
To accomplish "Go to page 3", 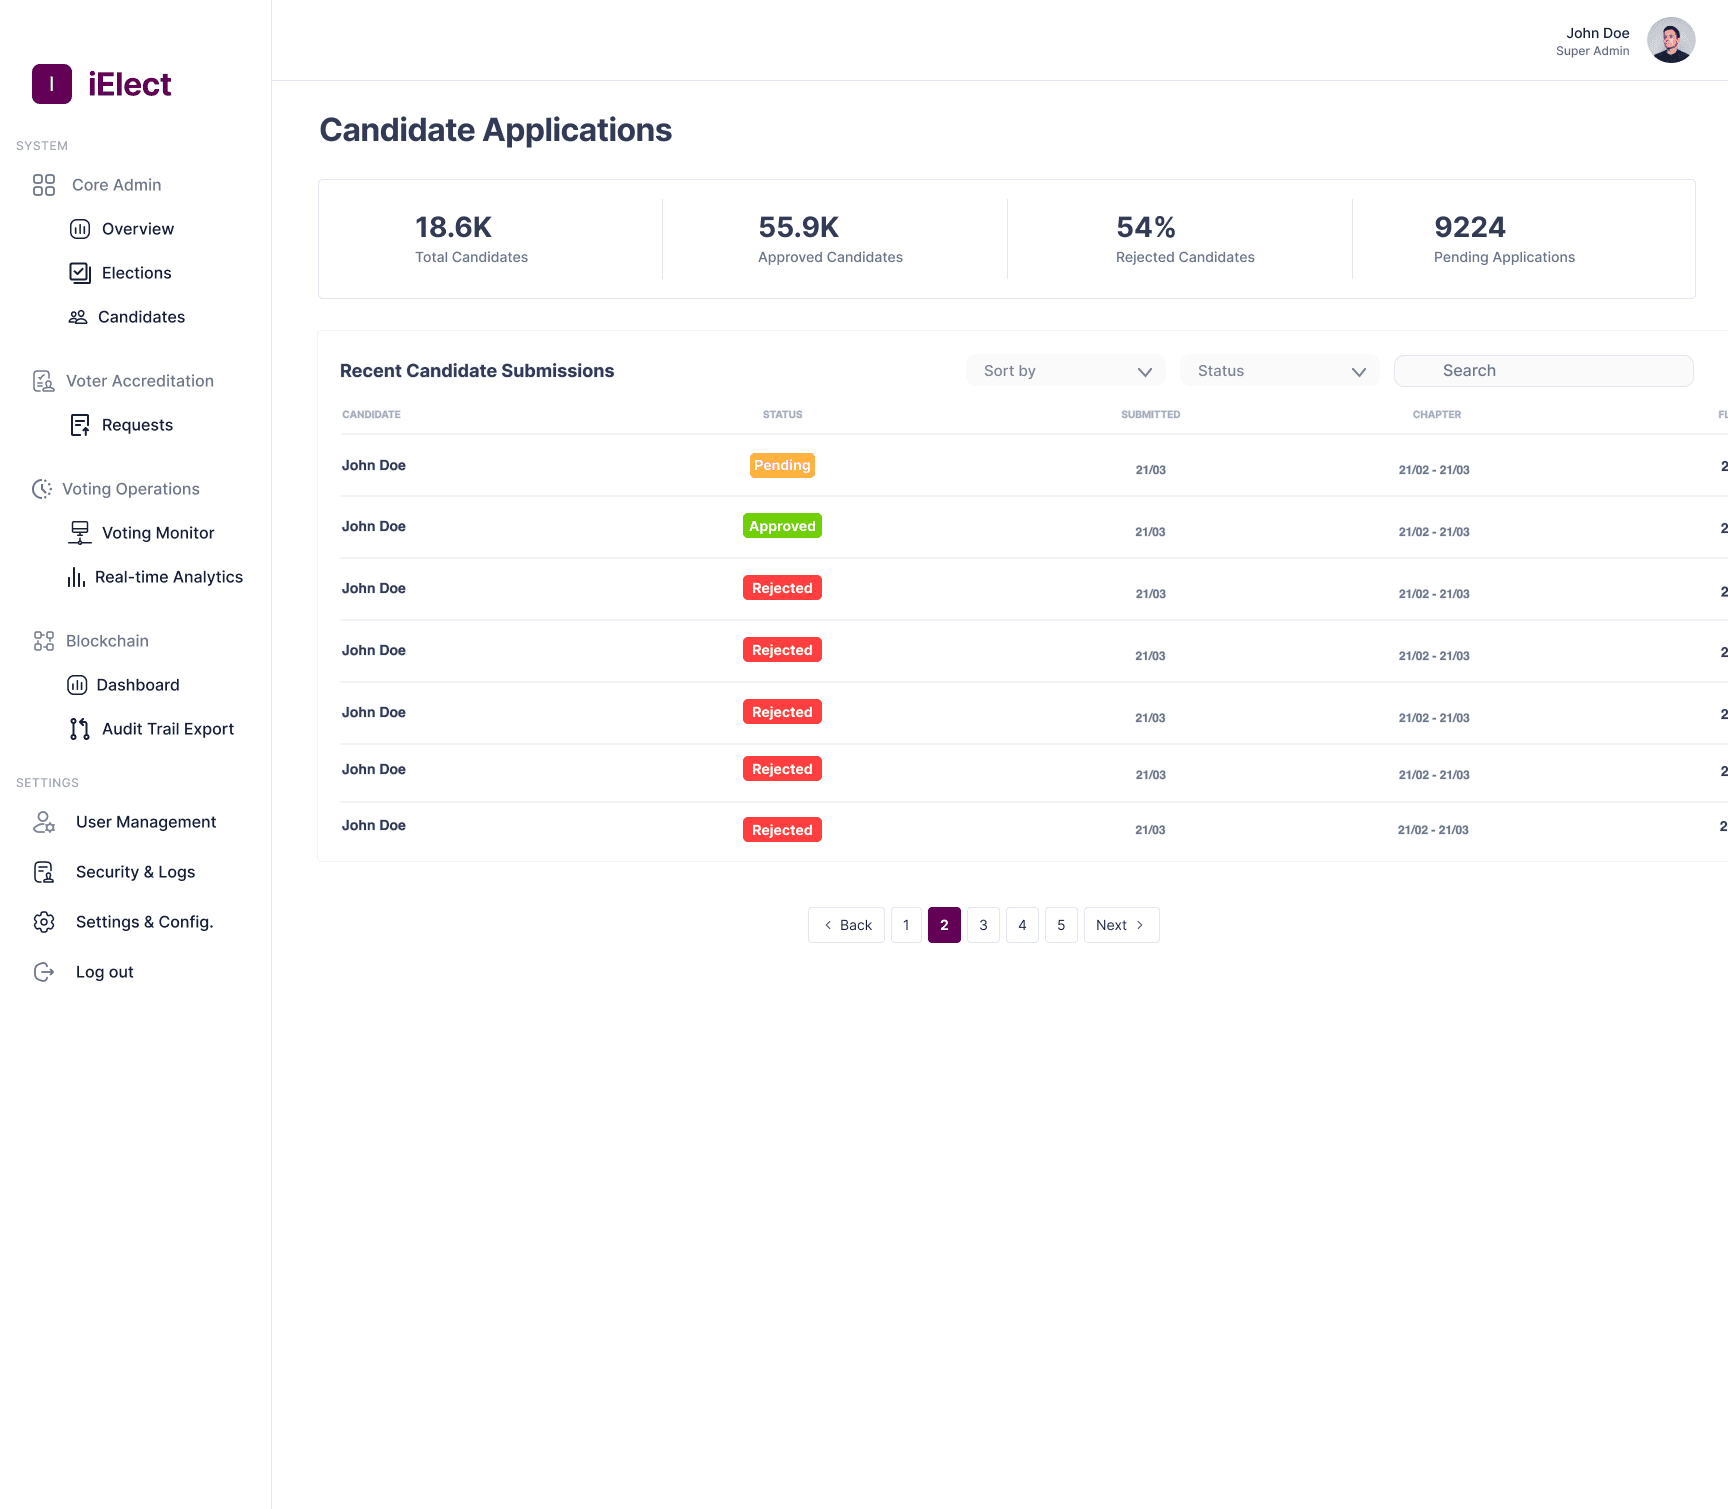I will click(983, 925).
